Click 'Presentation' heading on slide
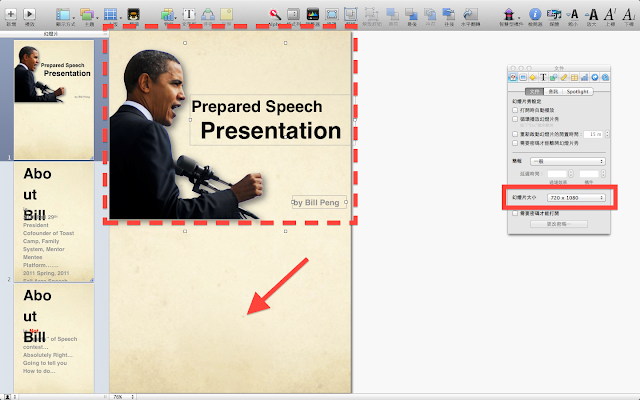The image size is (640, 400). point(271,131)
